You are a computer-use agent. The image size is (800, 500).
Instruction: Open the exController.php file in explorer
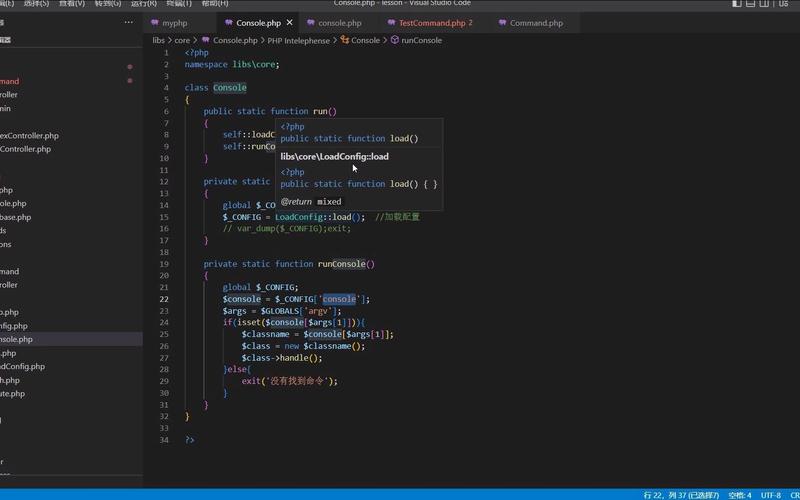tap(30, 136)
